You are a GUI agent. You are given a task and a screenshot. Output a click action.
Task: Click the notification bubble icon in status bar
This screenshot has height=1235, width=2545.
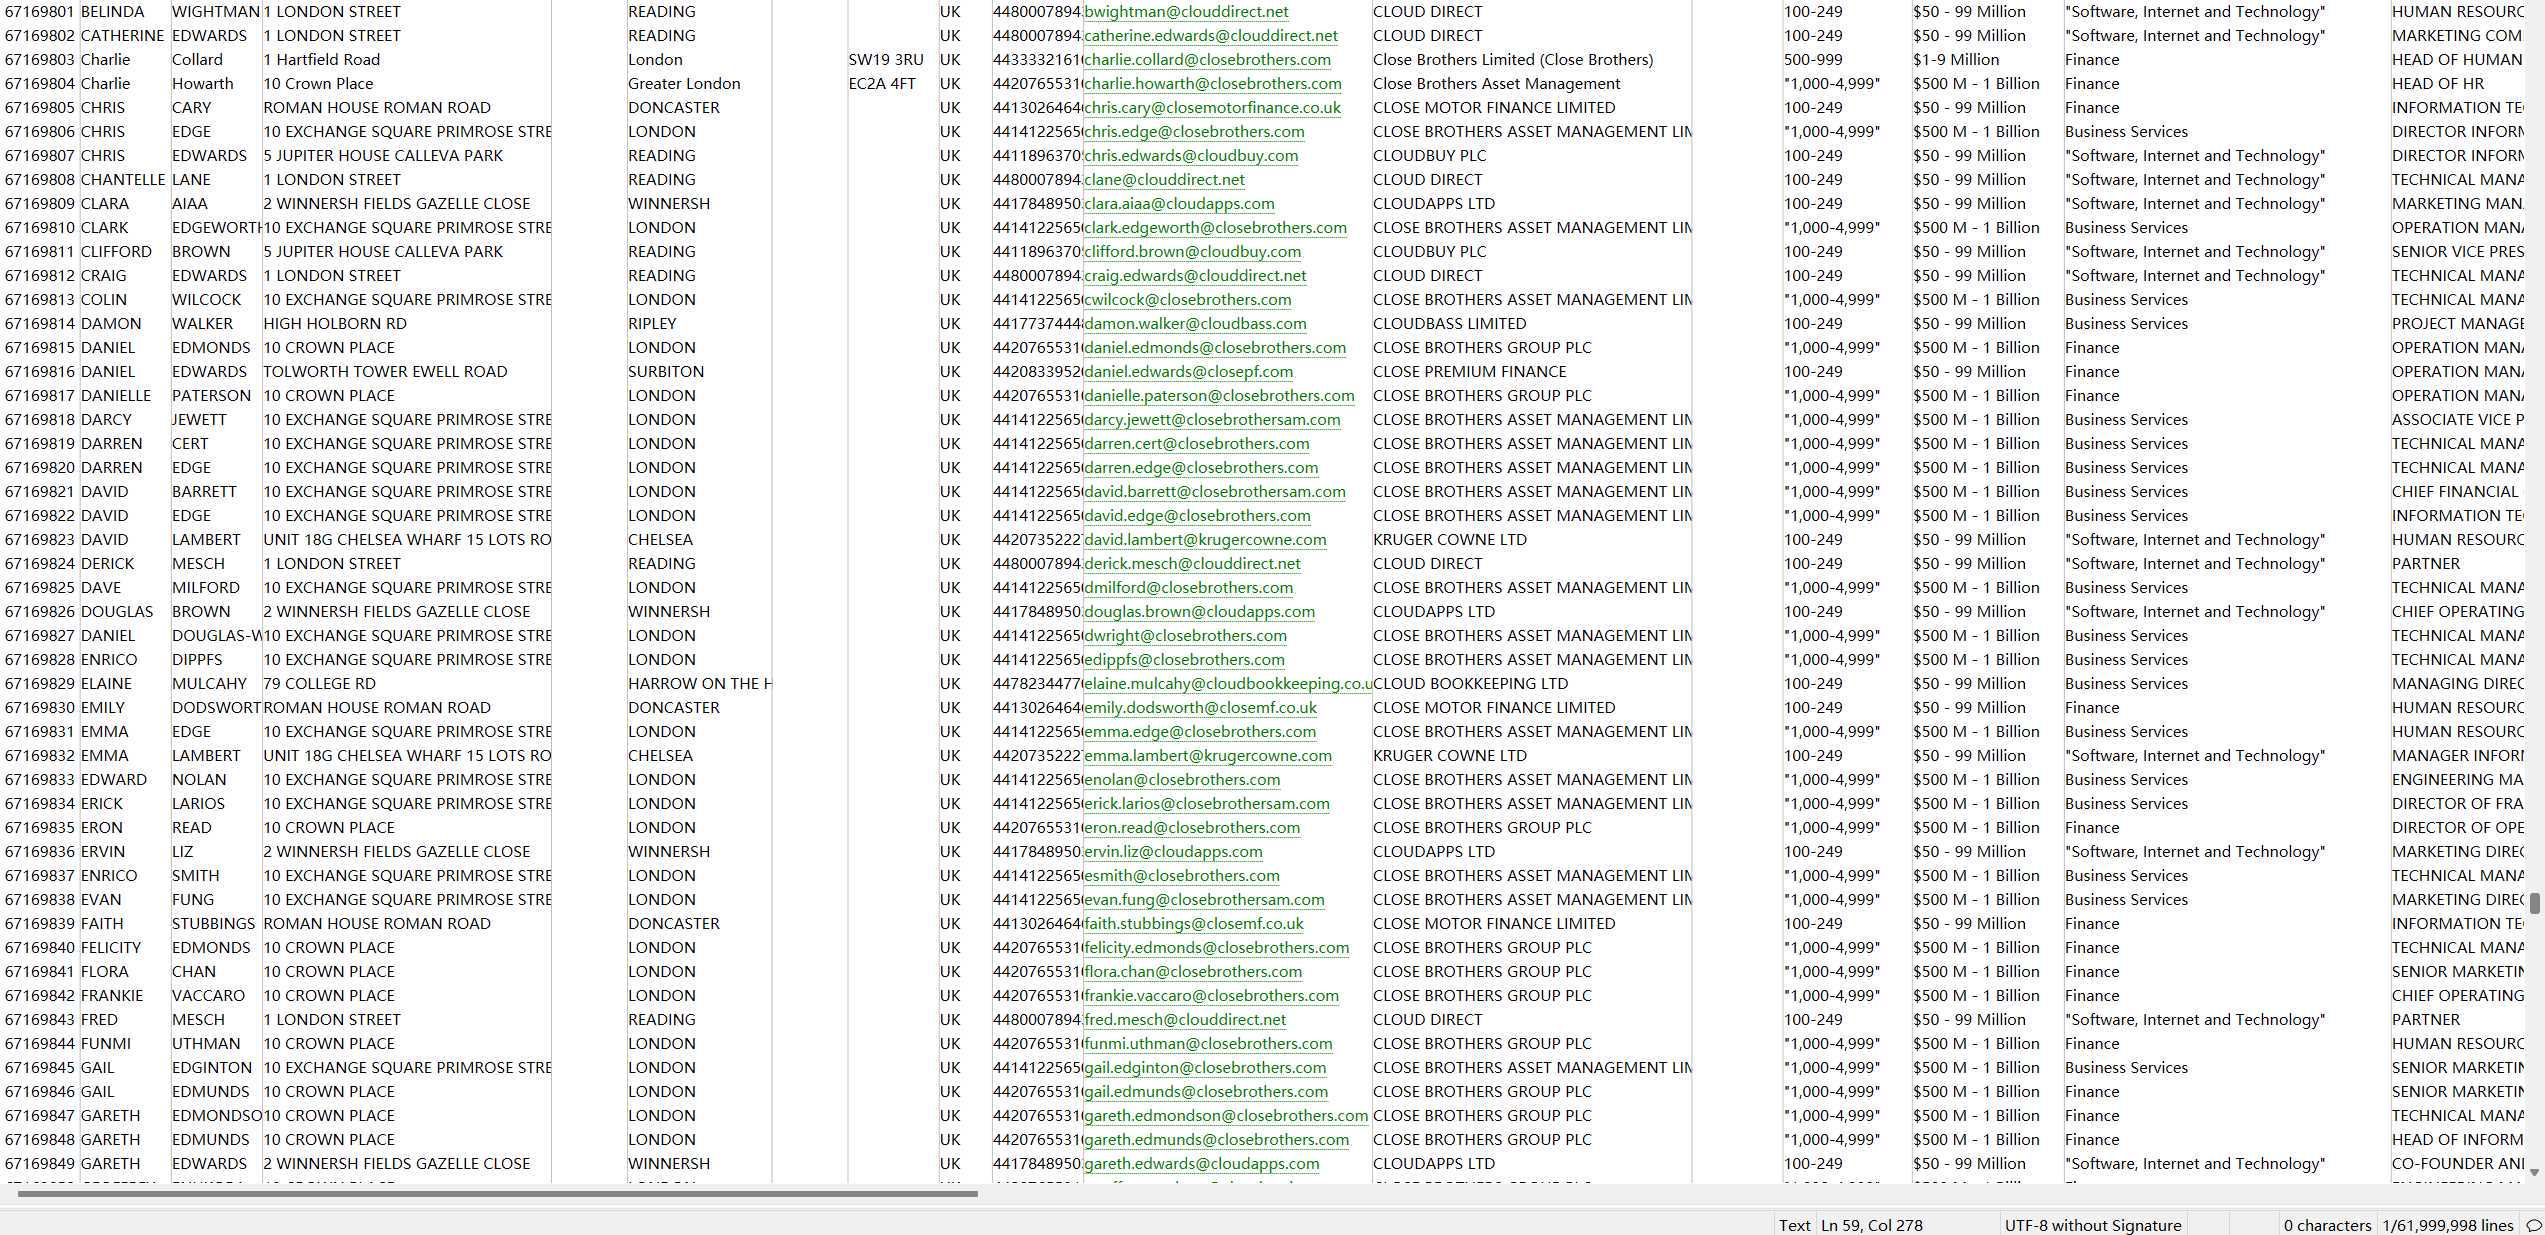pos(2534,1225)
